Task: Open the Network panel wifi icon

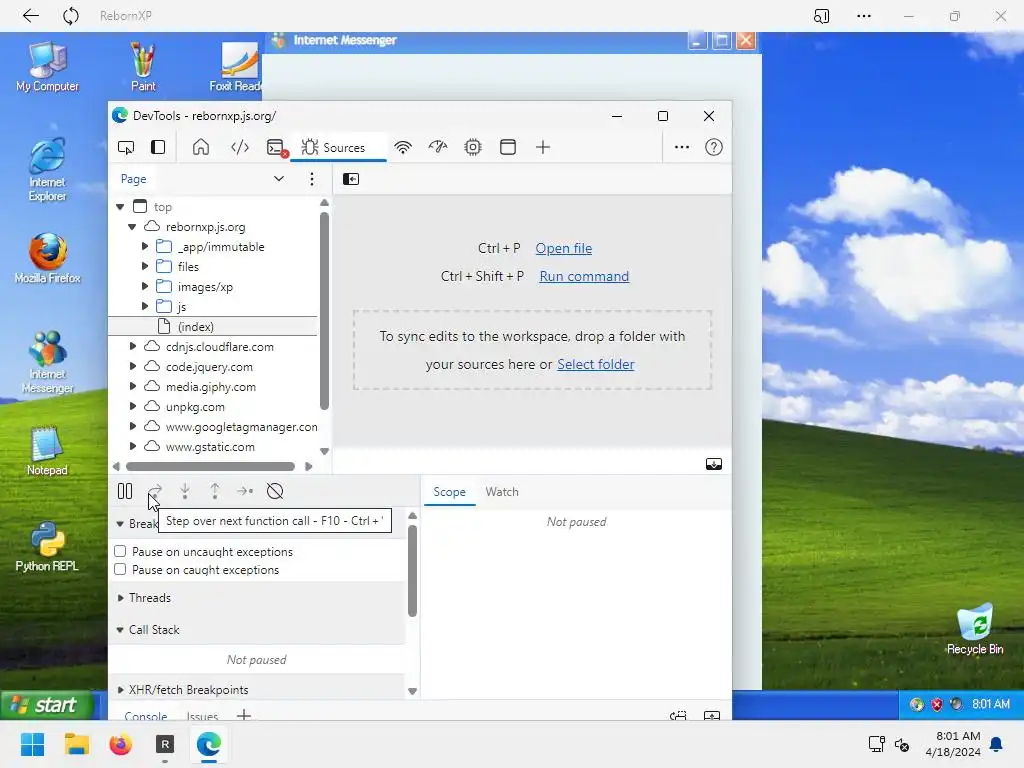Action: (x=403, y=148)
